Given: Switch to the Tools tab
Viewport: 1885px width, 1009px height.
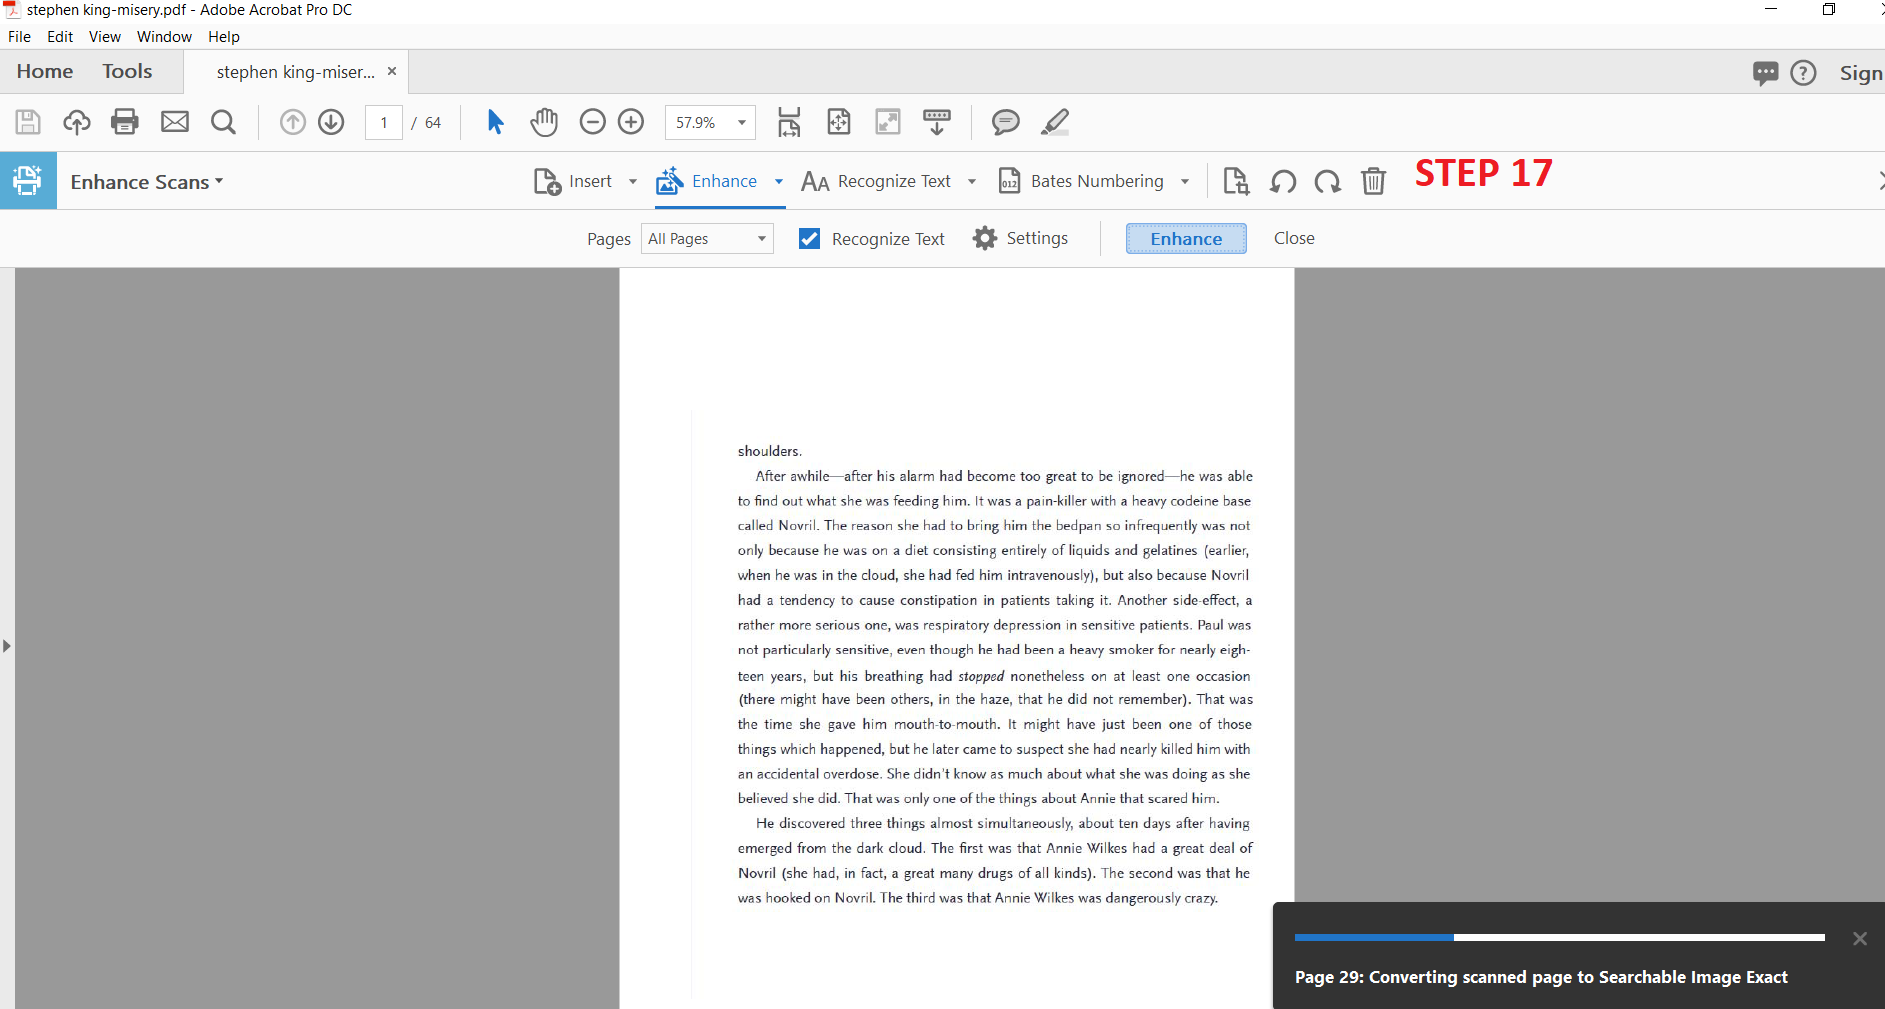Looking at the screenshot, I should [x=127, y=71].
